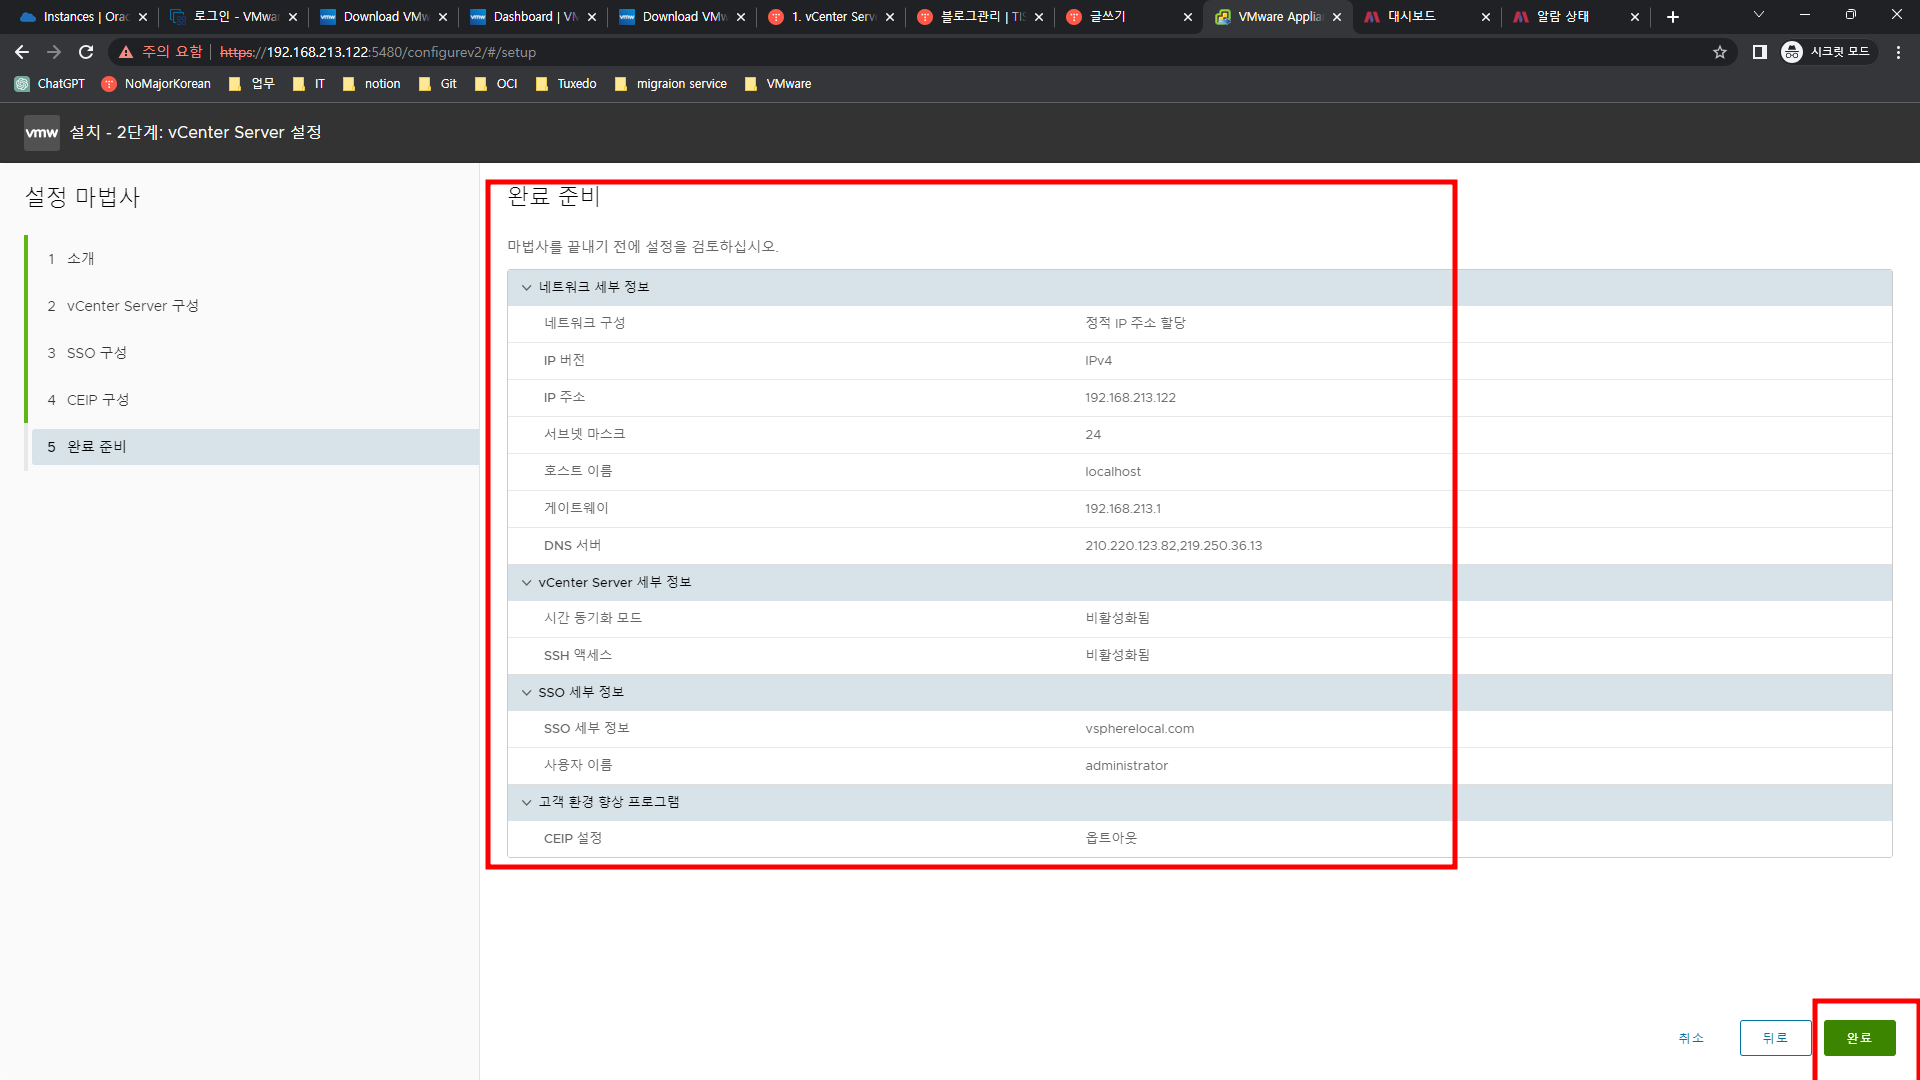
Task: Click the 취소 cancel link
Action: pos(1691,1038)
